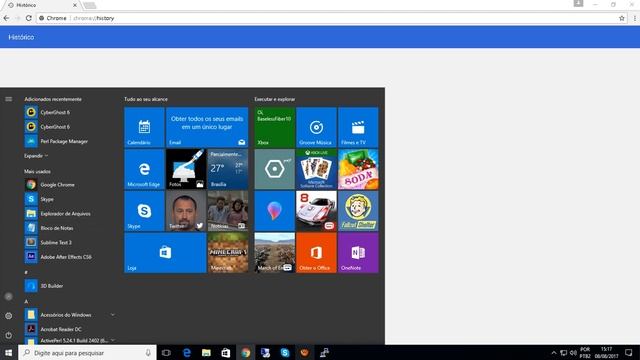Open Edge from the taskbar
The width and height of the screenshot is (640, 360).
pos(187,353)
